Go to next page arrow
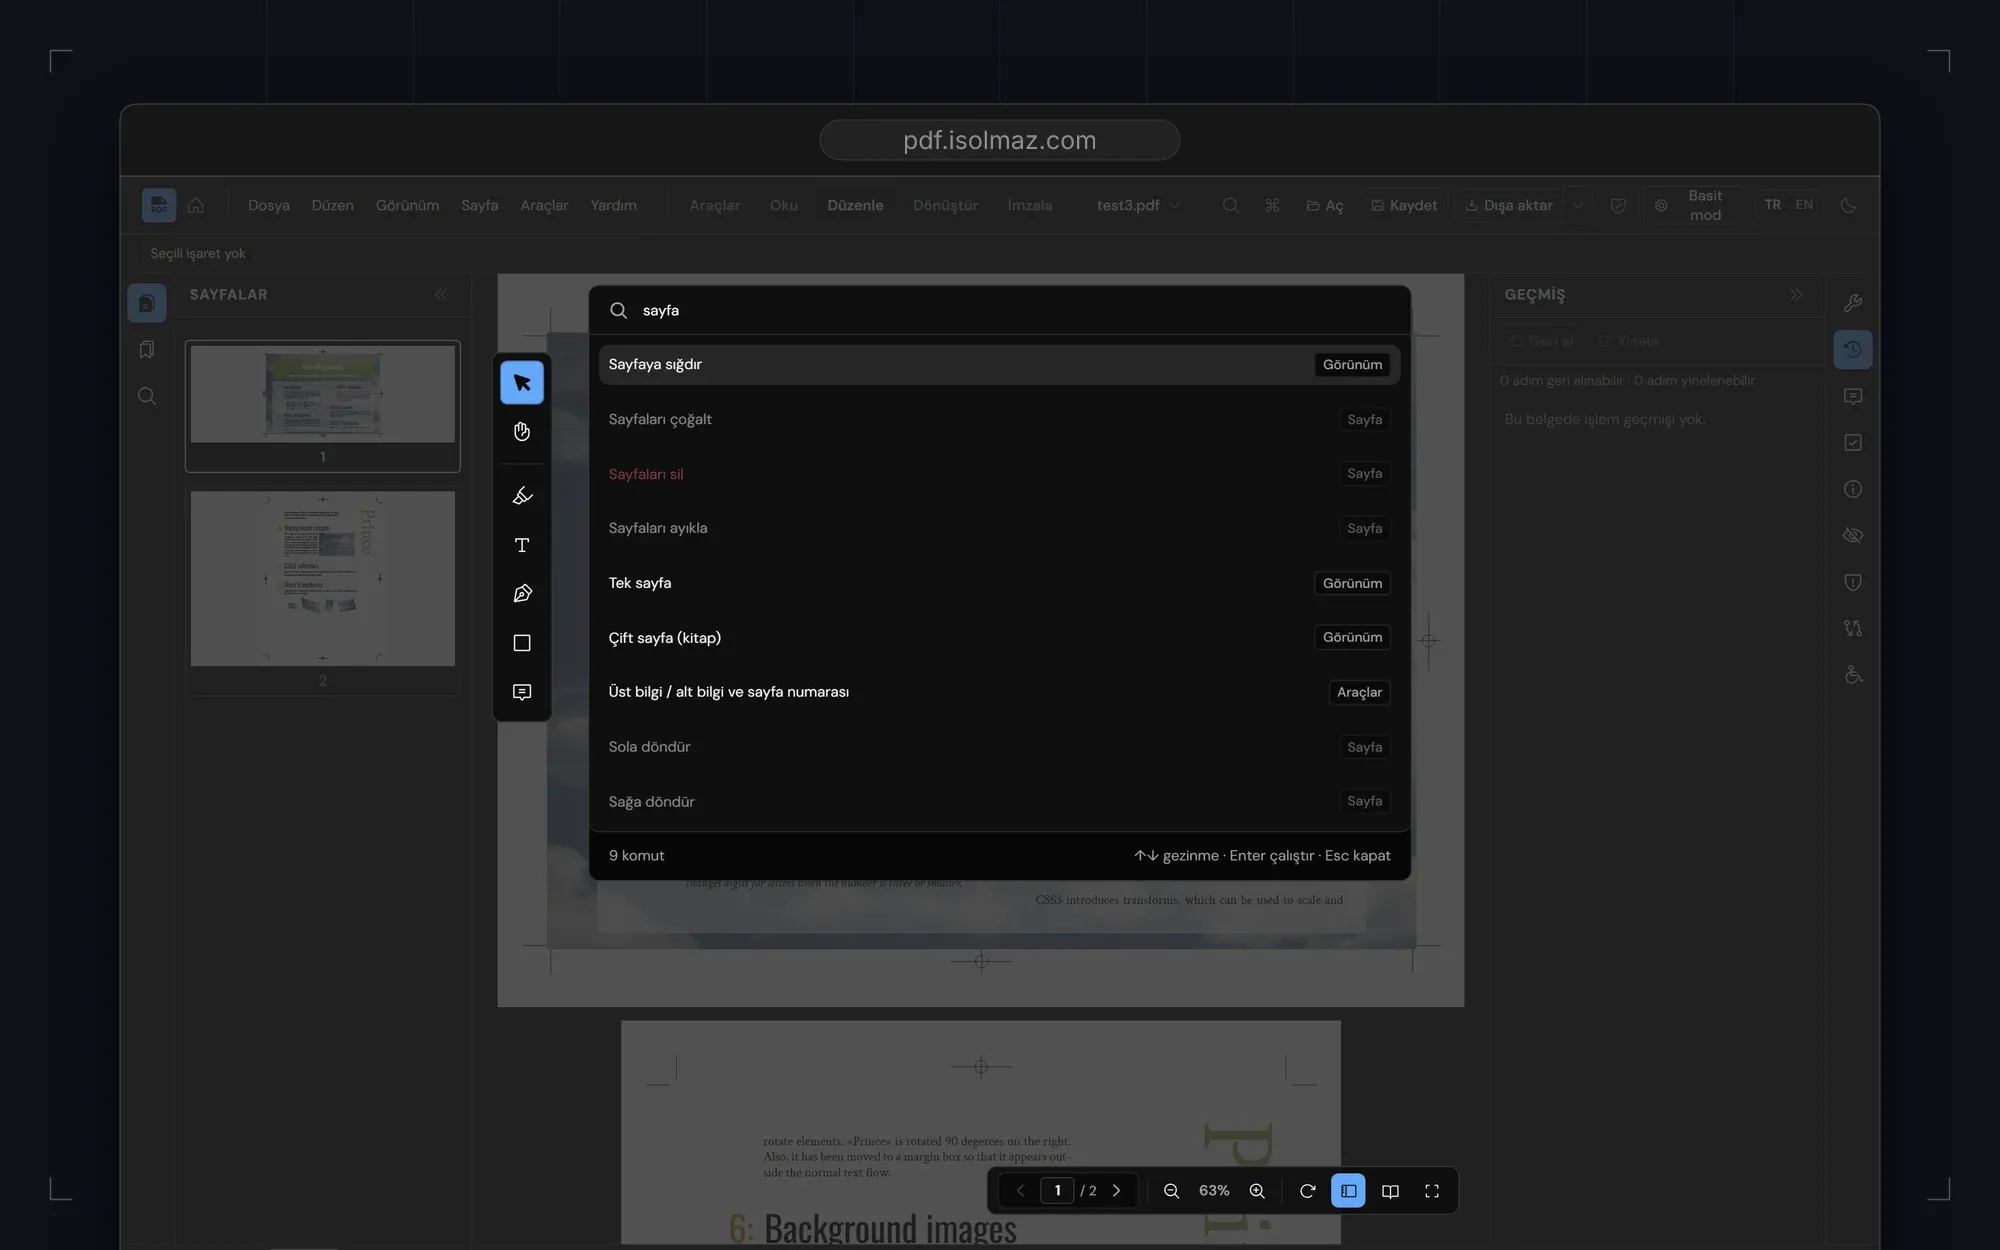The image size is (2000, 1250). tap(1117, 1191)
